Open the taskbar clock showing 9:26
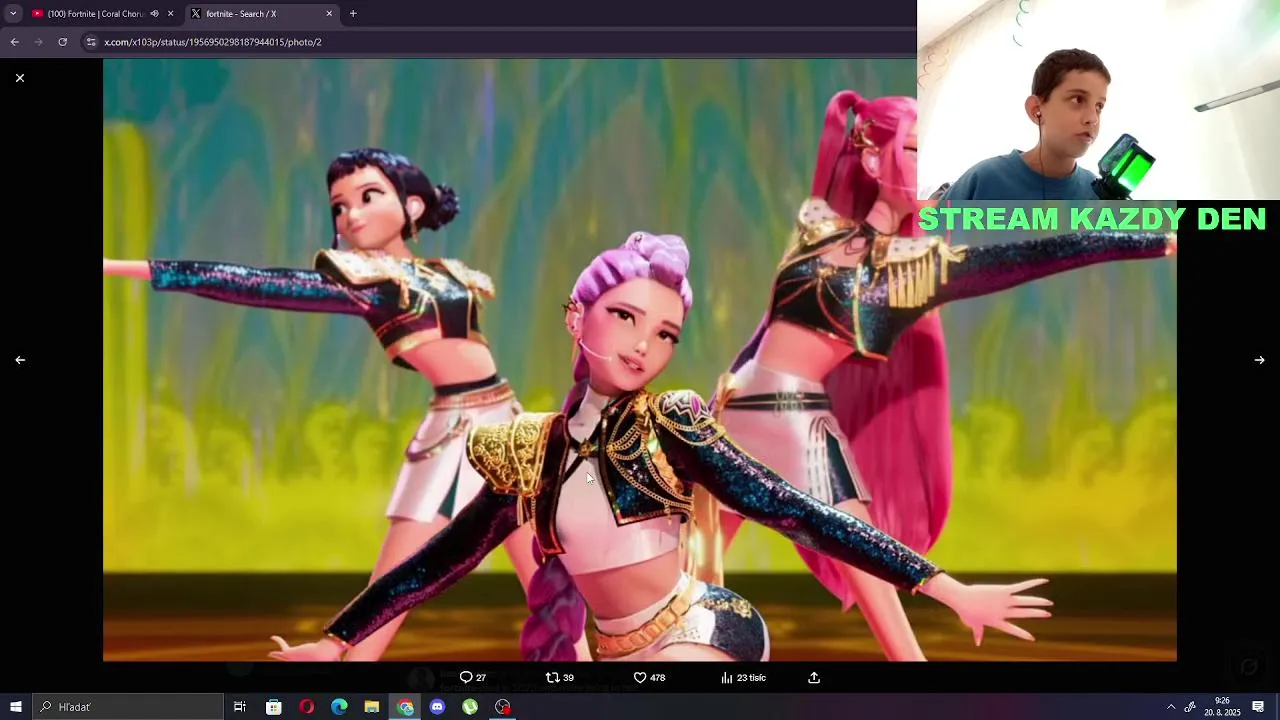The height and width of the screenshot is (720, 1280). click(x=1223, y=707)
